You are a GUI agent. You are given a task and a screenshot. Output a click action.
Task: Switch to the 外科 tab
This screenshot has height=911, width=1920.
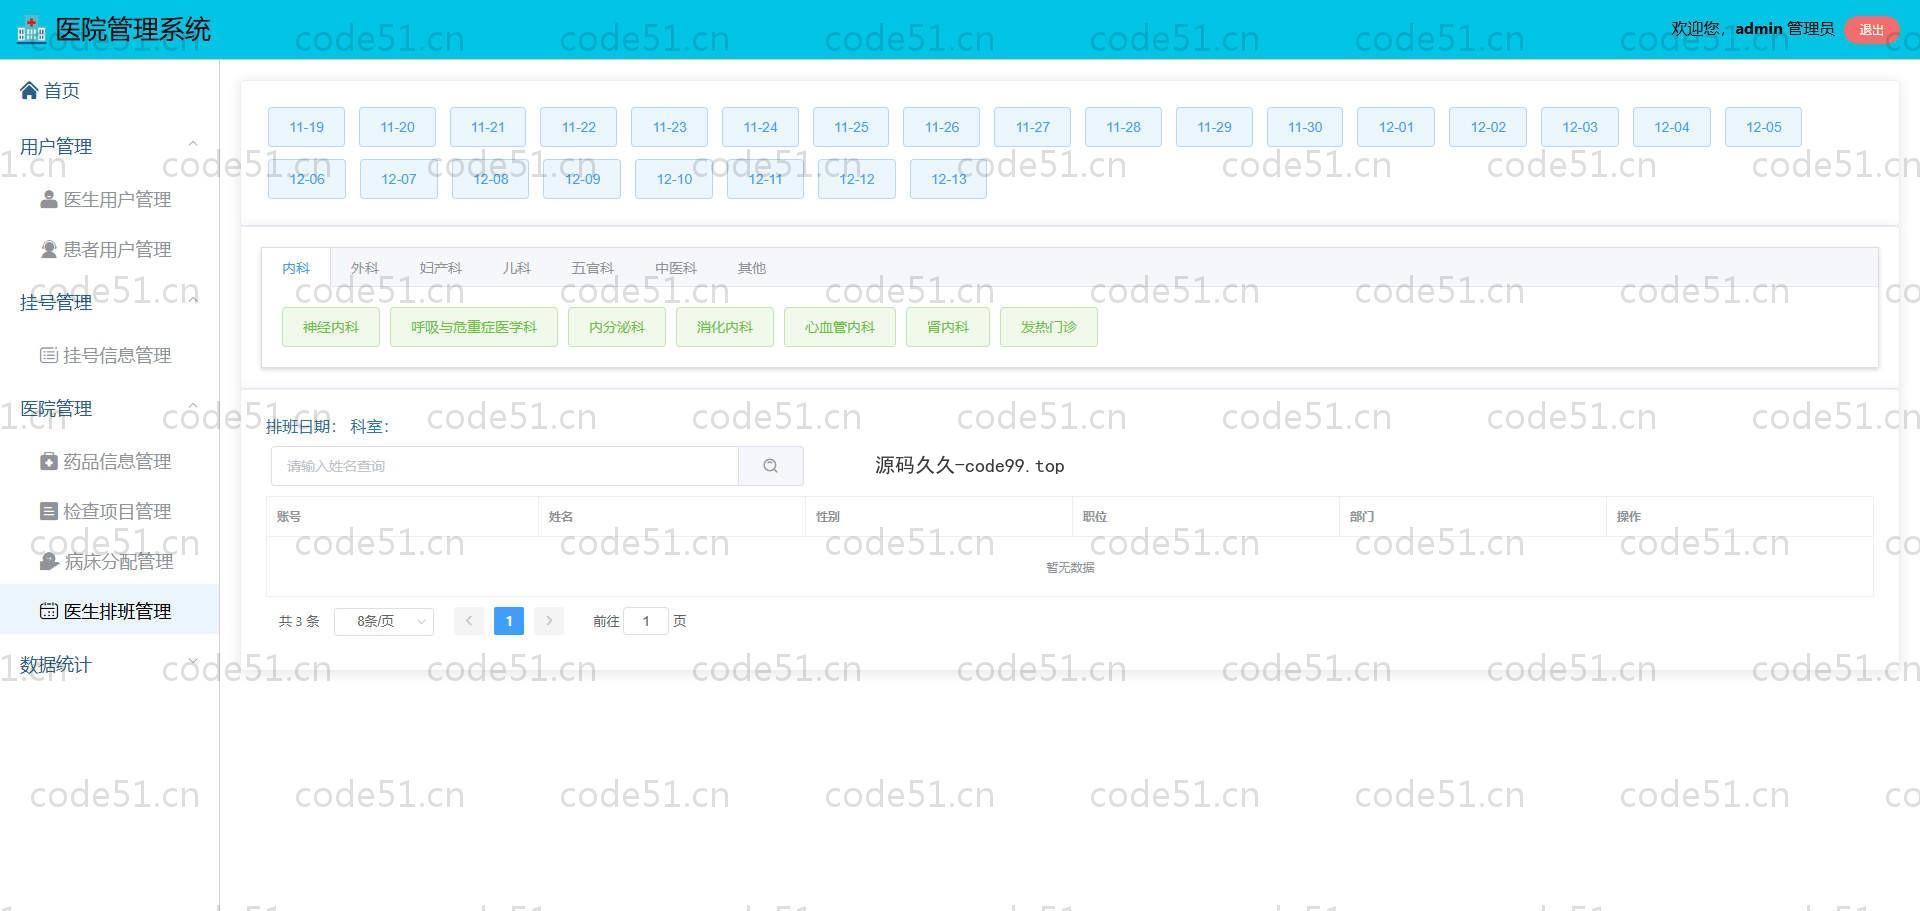(x=364, y=268)
